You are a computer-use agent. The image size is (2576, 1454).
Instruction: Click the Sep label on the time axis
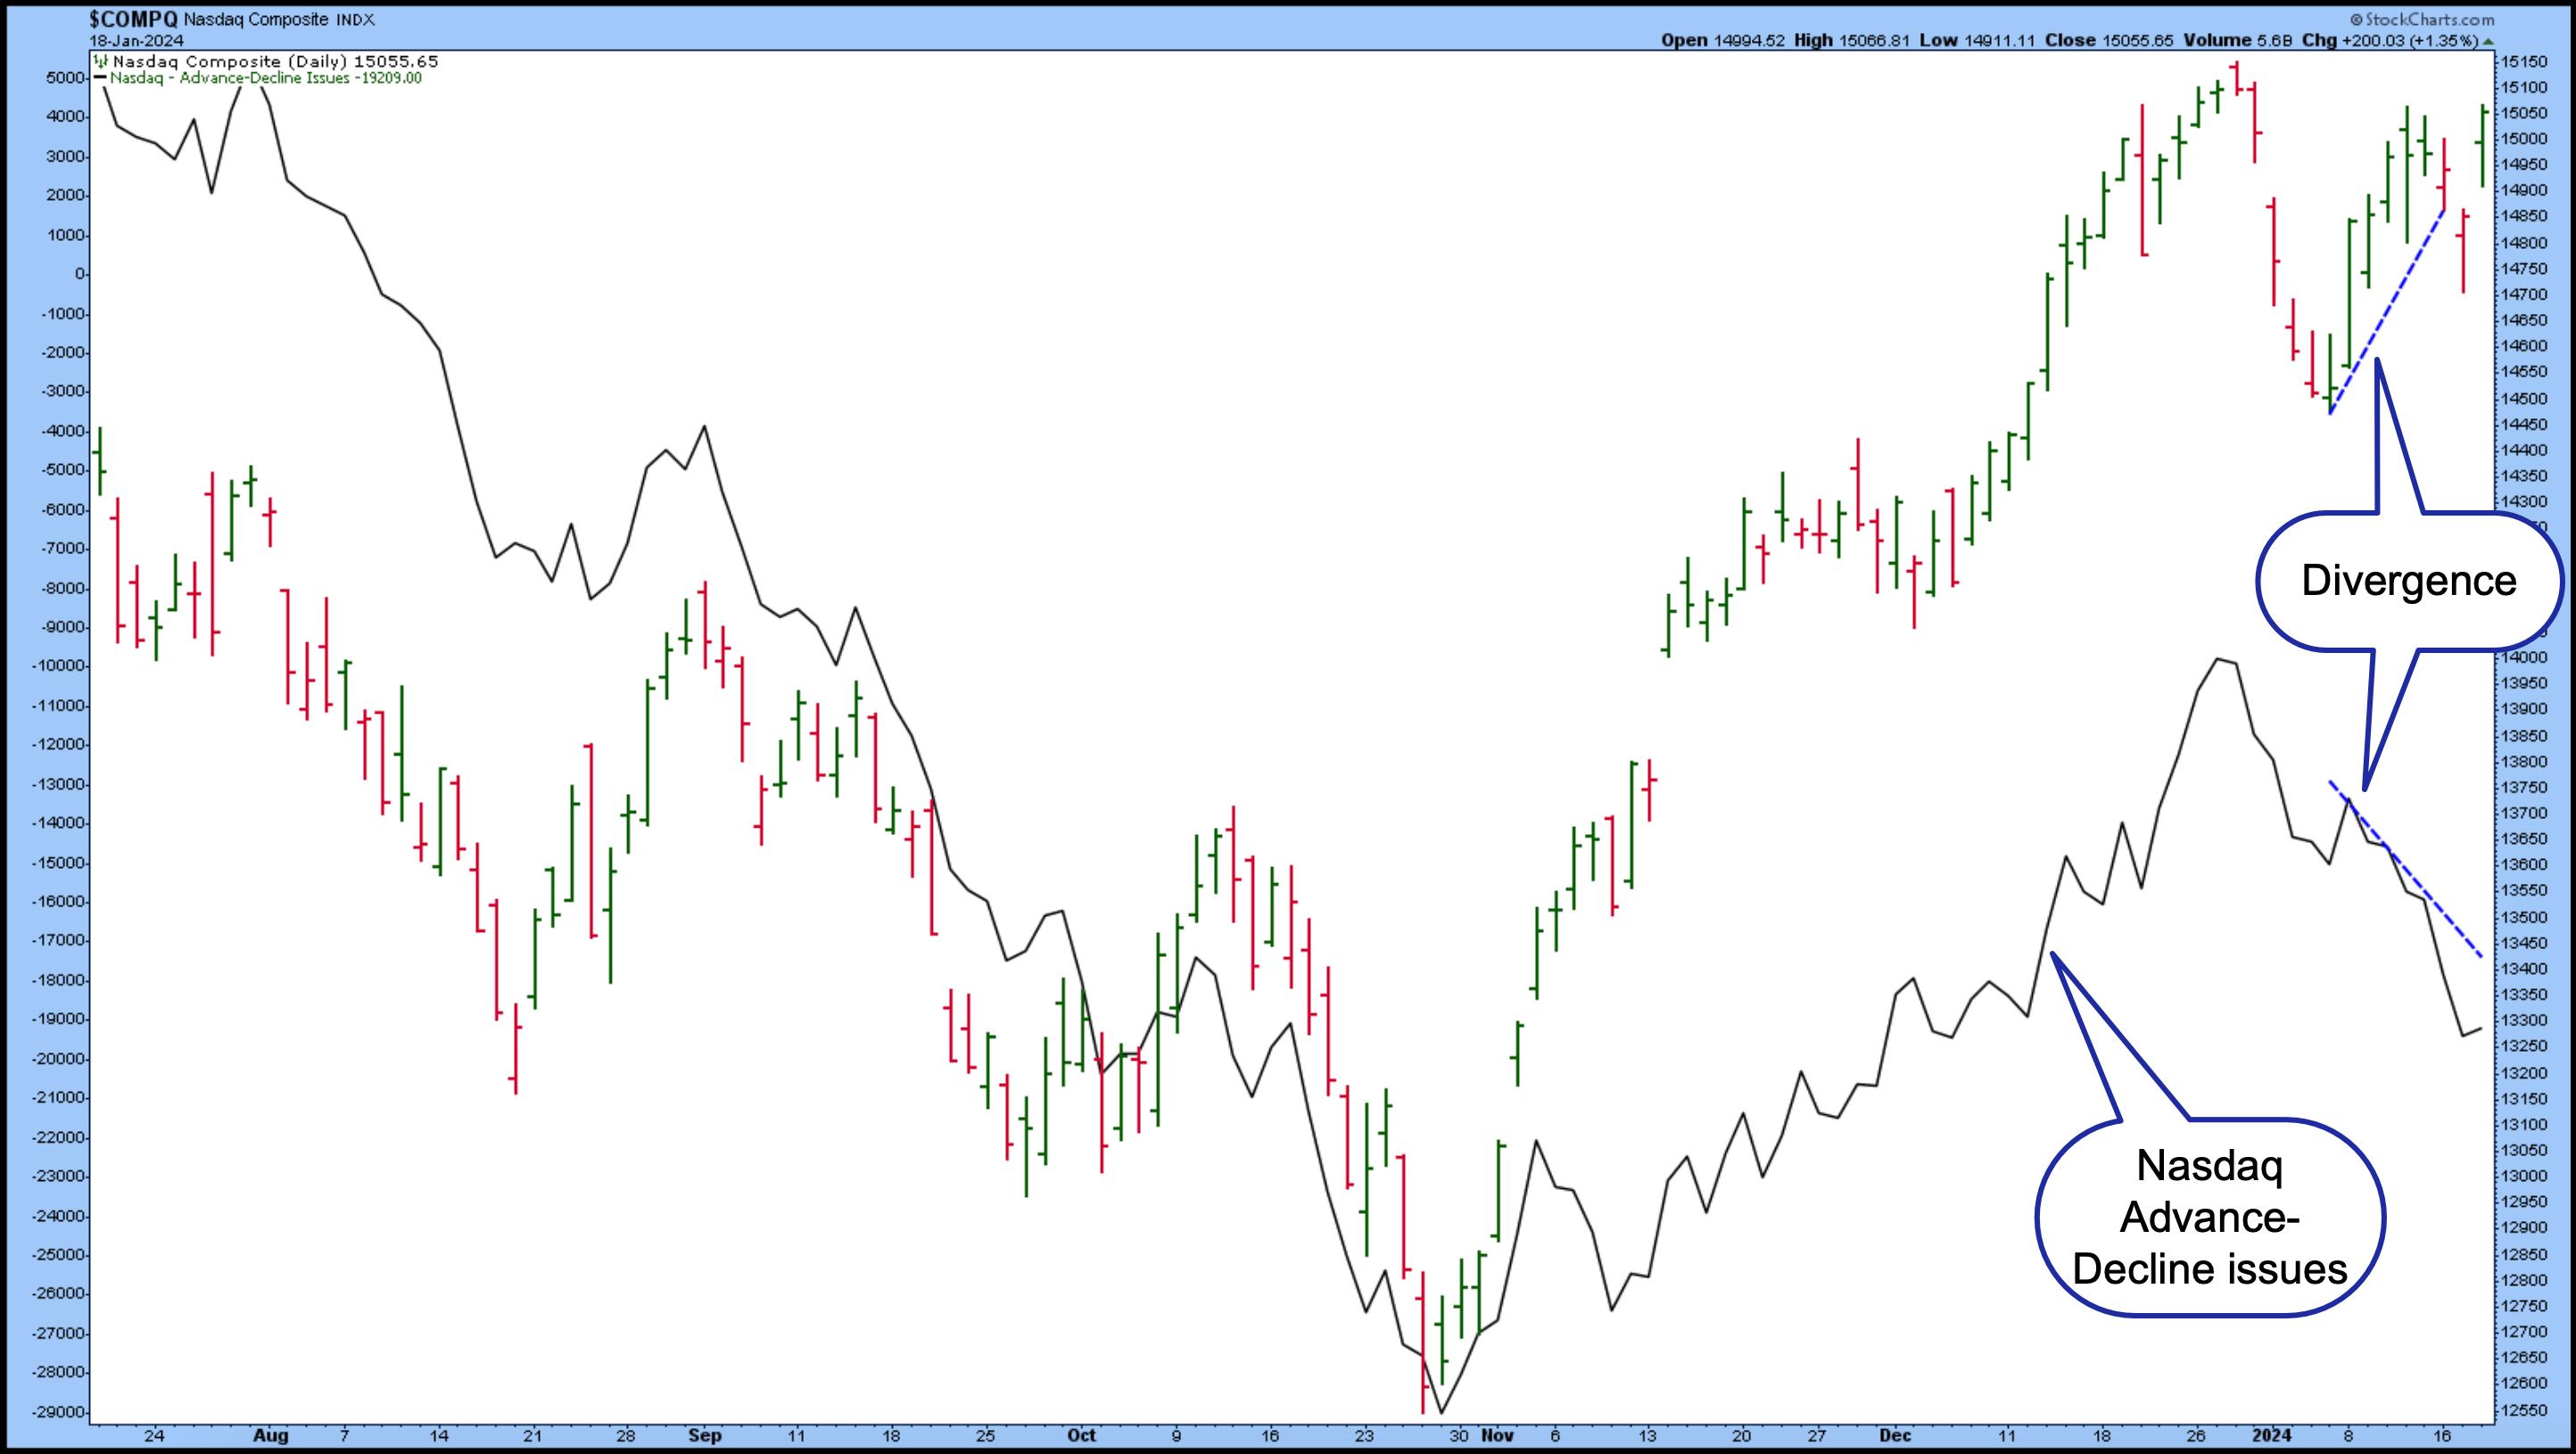click(x=704, y=1435)
